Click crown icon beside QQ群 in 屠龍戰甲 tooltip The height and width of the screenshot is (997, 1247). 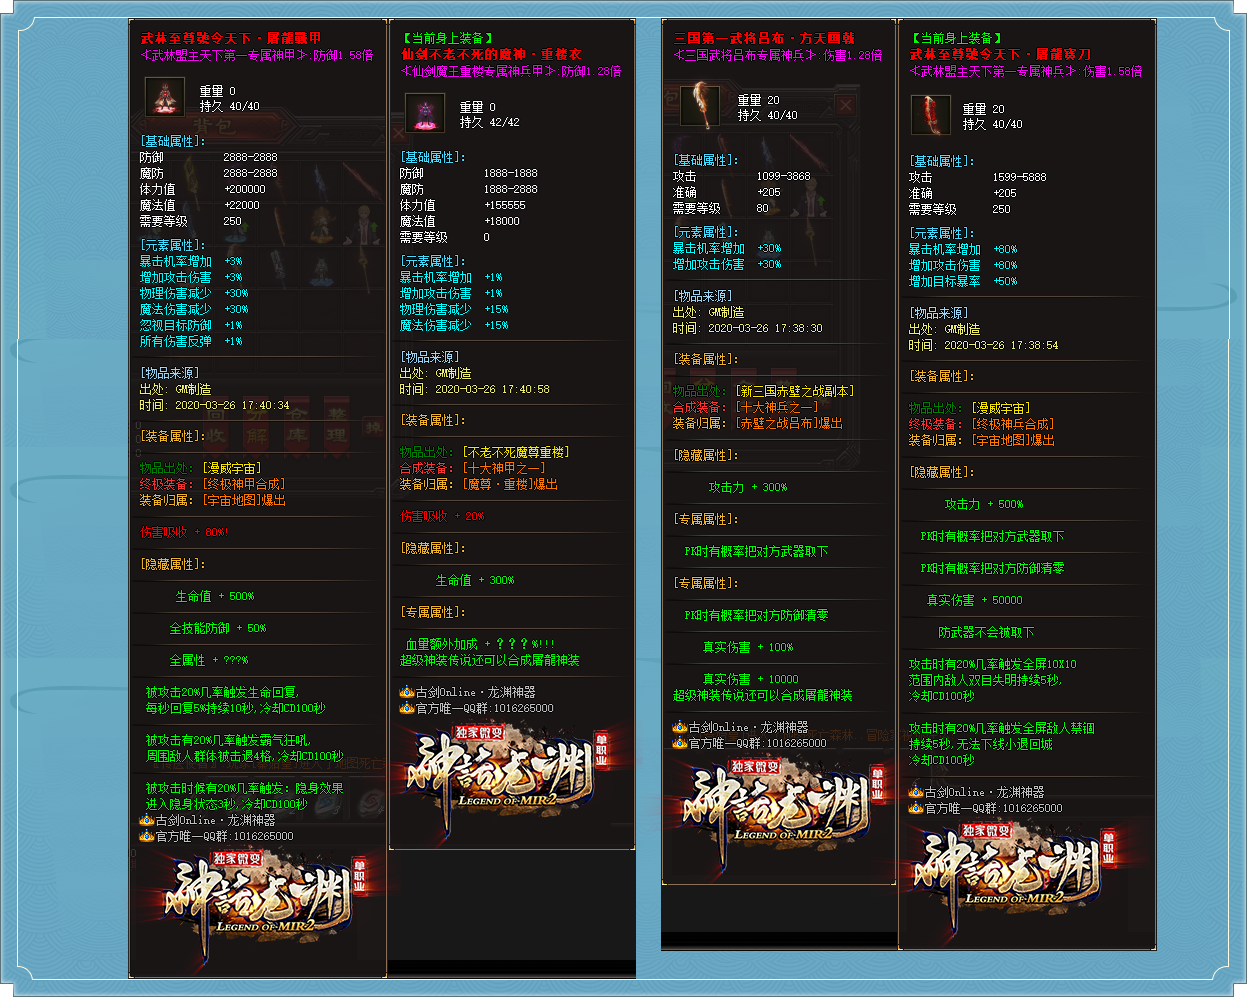146,836
